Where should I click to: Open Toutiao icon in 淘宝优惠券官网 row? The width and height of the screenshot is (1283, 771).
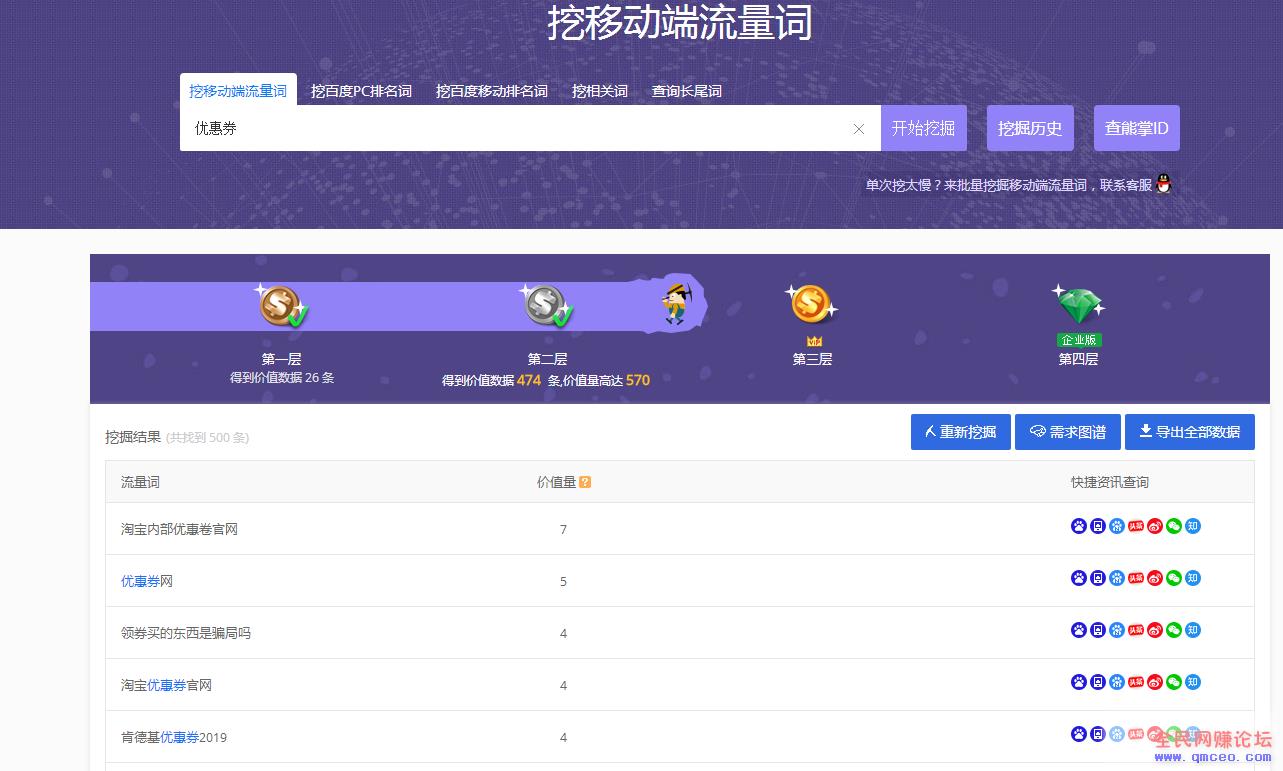click(x=1135, y=682)
